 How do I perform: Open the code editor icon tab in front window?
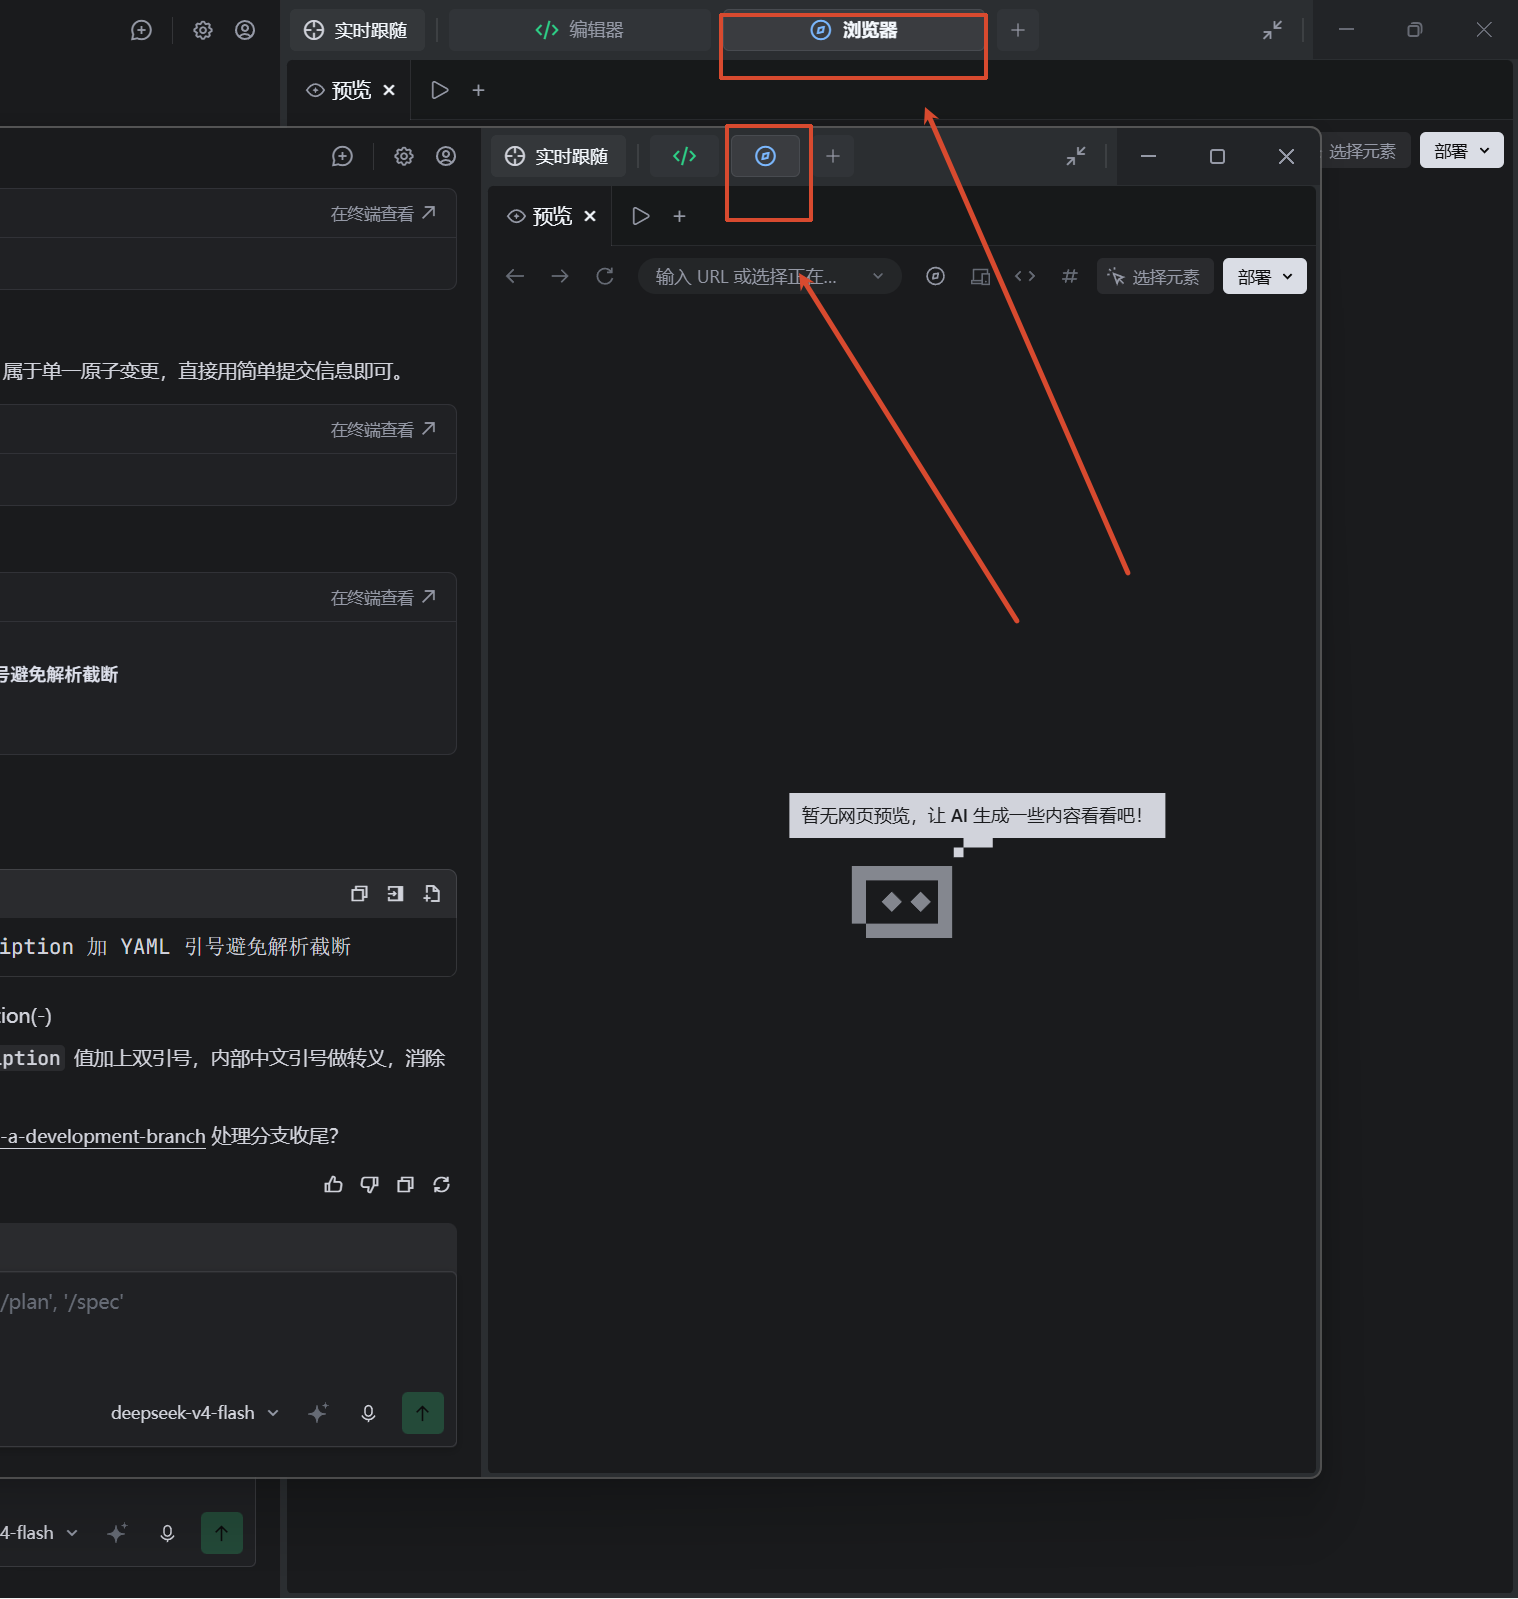[684, 156]
